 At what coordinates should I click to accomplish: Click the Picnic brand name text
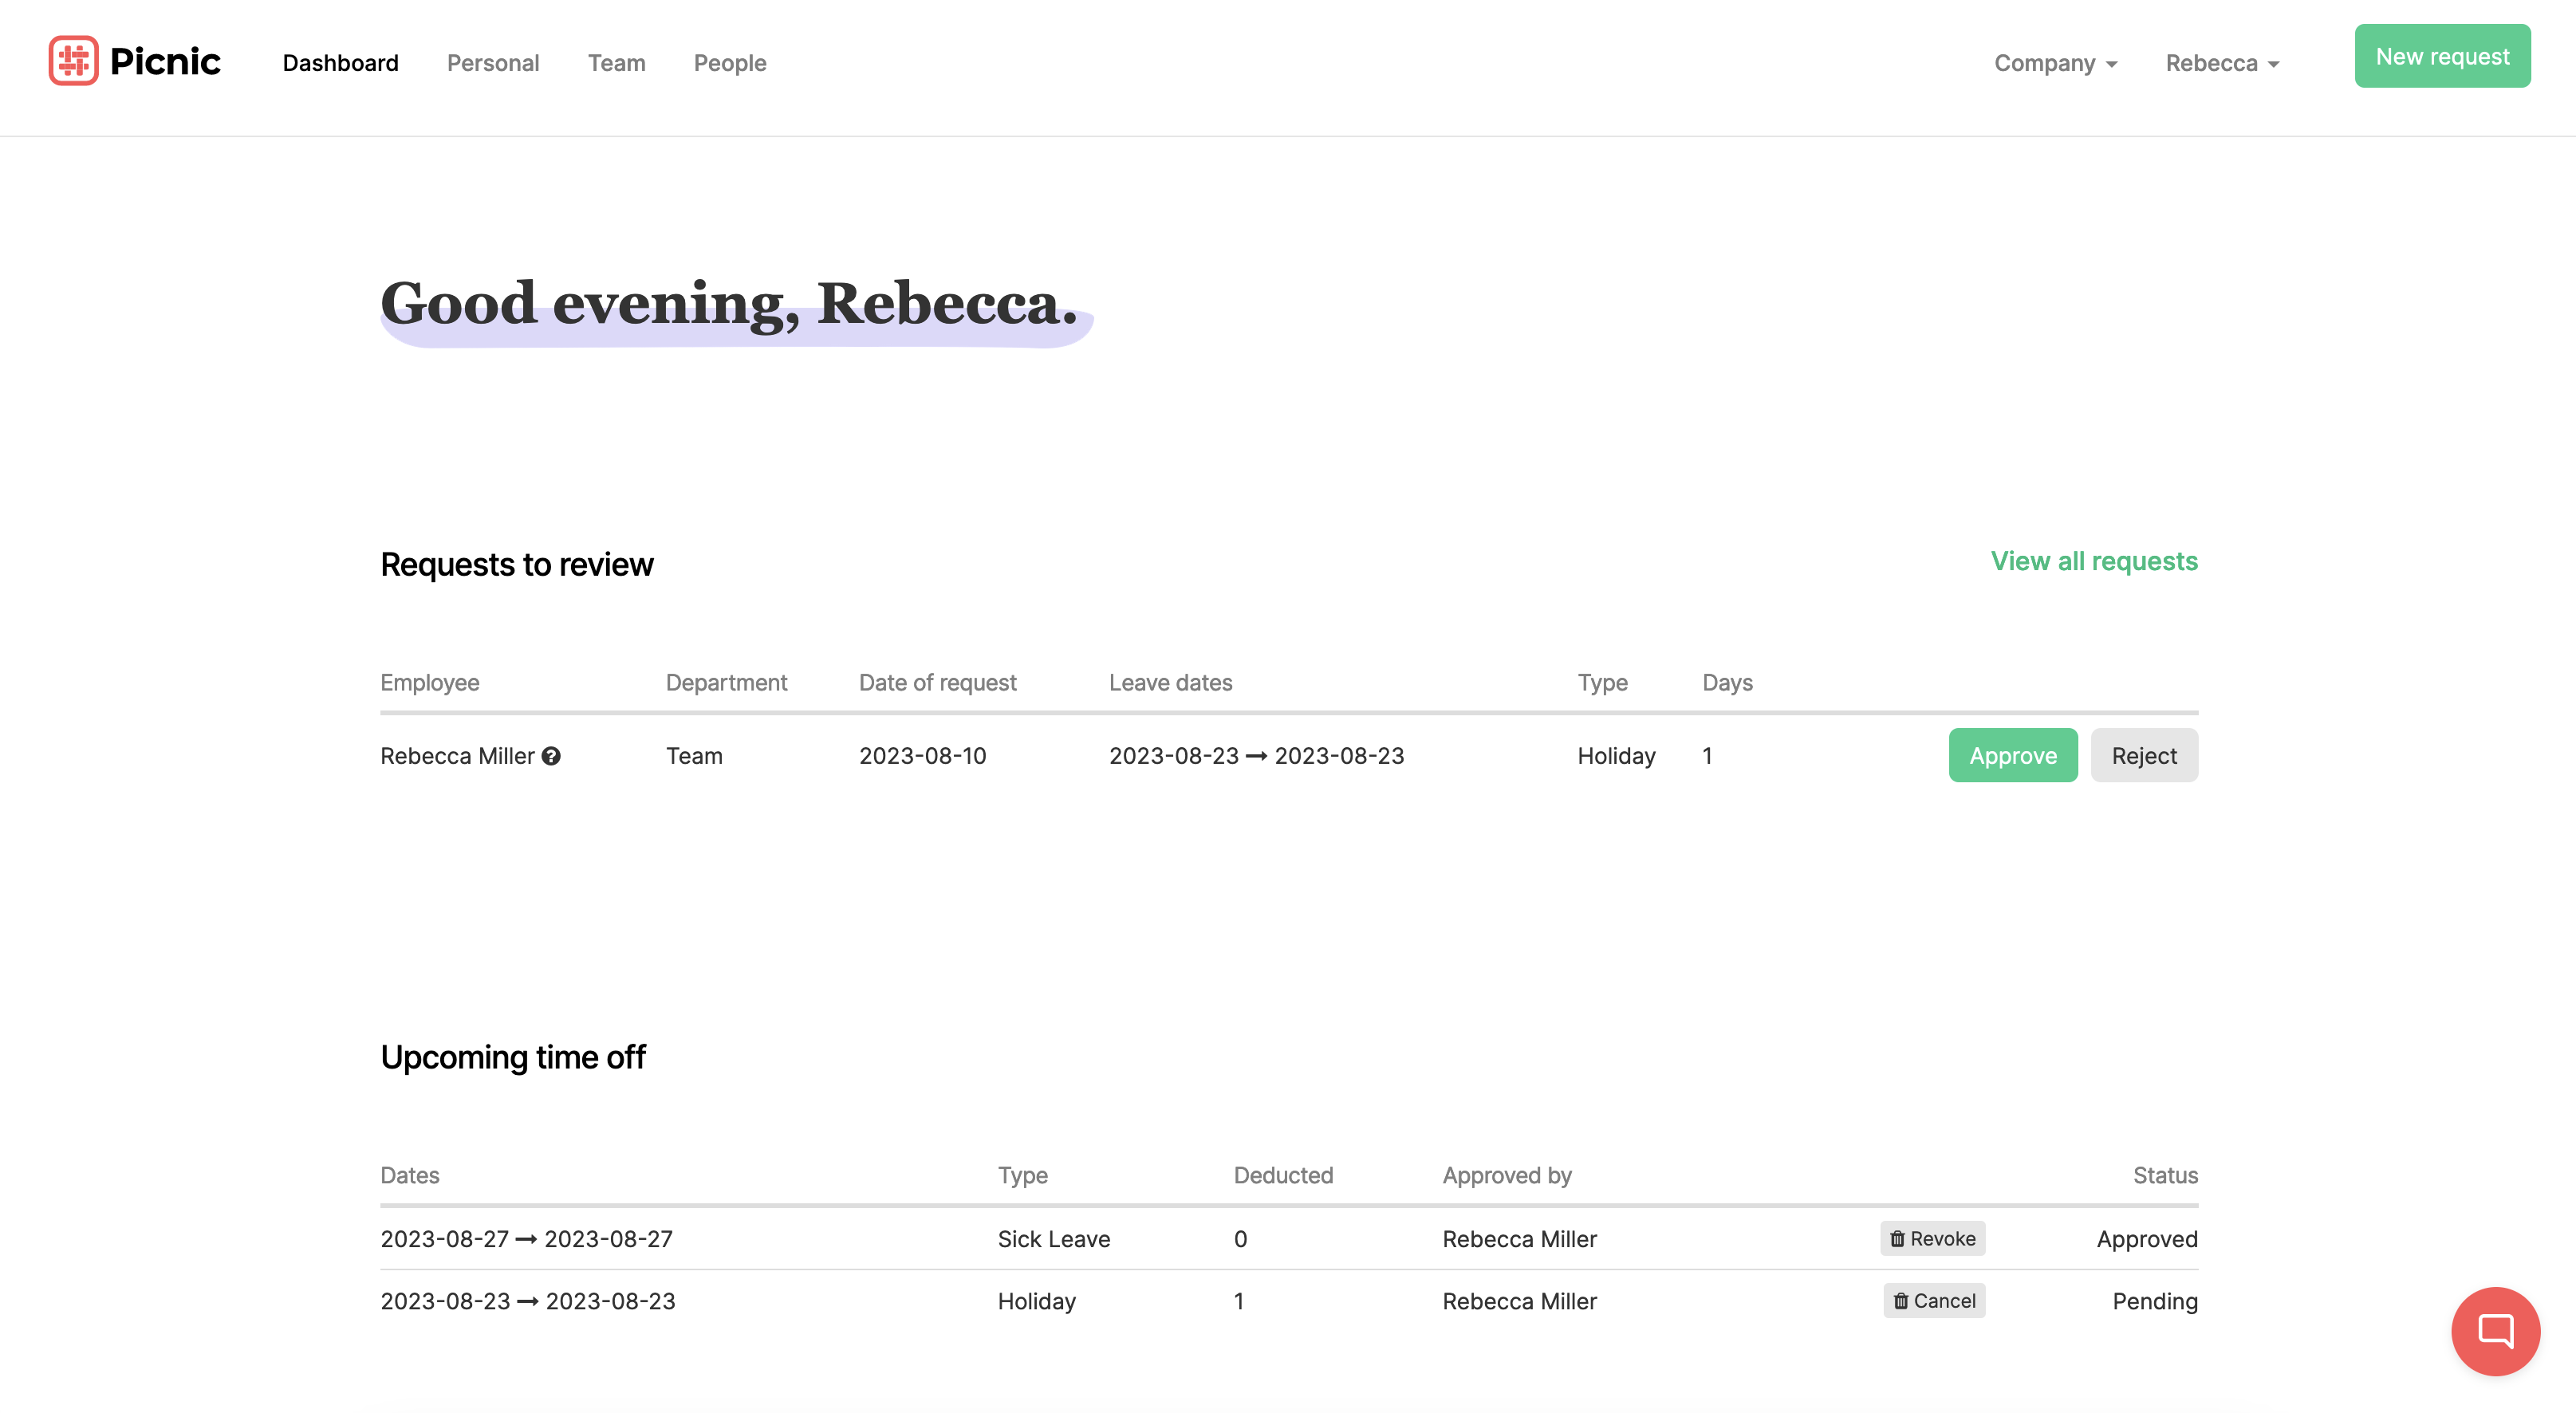[165, 61]
